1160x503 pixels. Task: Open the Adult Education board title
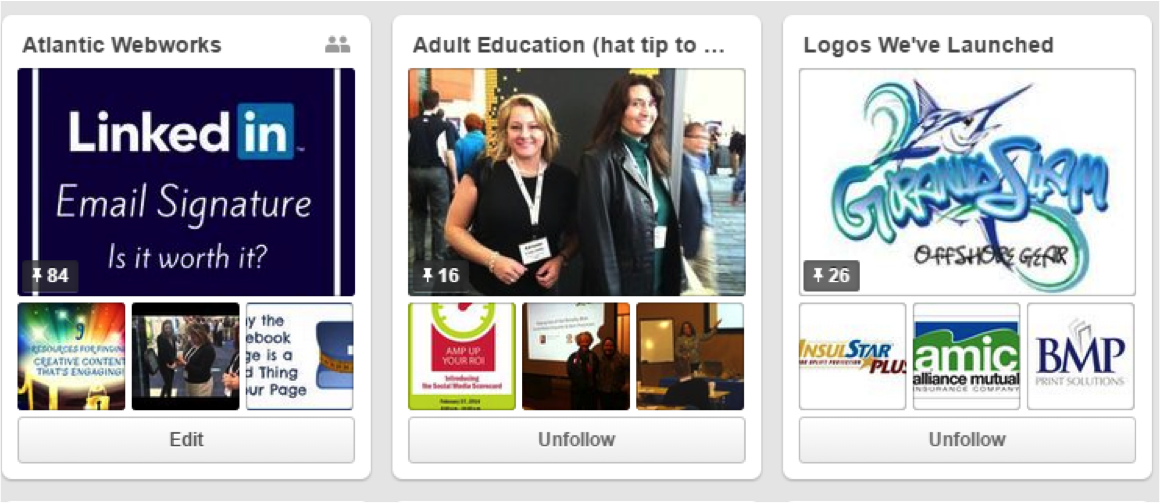(x=567, y=45)
